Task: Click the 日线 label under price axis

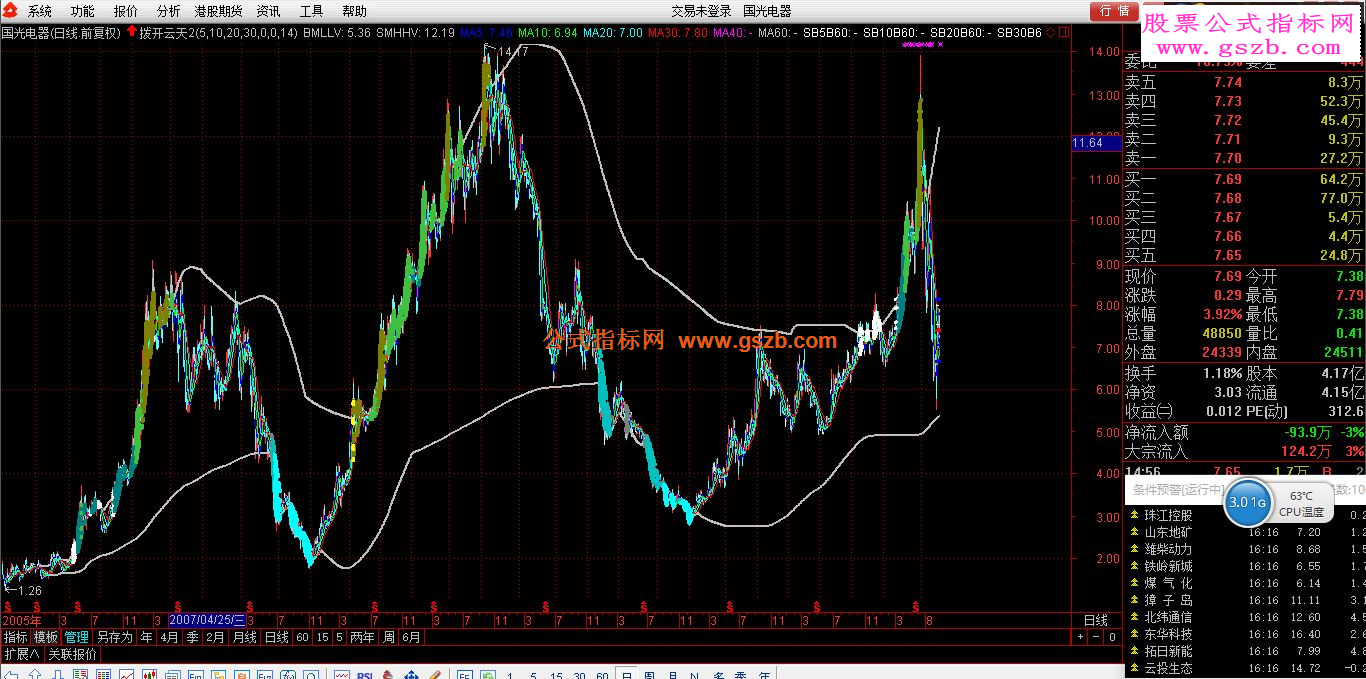Action: click(x=1096, y=621)
